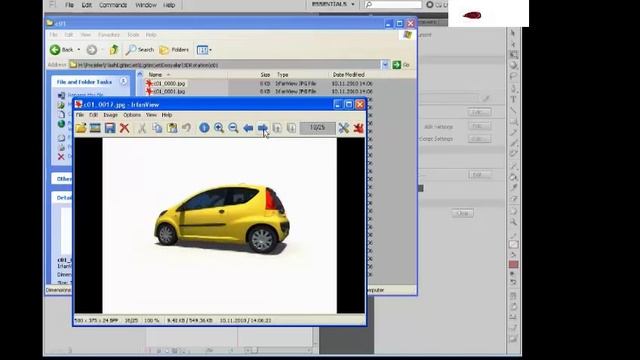
Task: Click the red IrfanView about icon
Action: coord(358,128)
